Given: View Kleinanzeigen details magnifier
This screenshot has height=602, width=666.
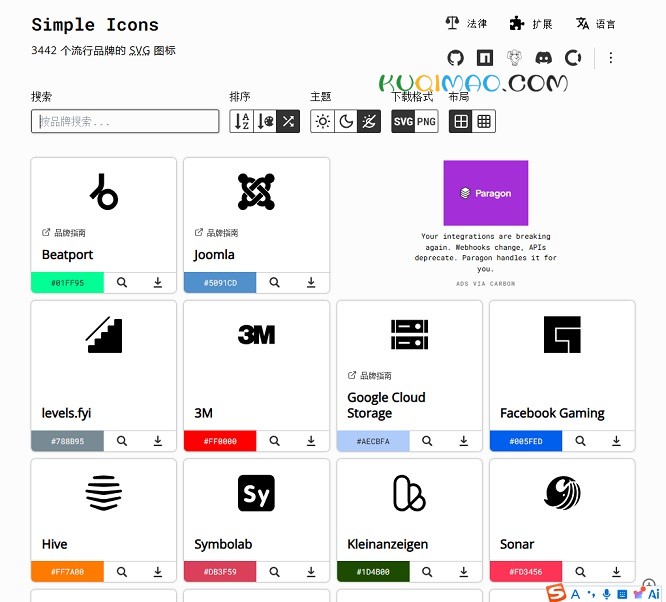Looking at the screenshot, I should (427, 572).
